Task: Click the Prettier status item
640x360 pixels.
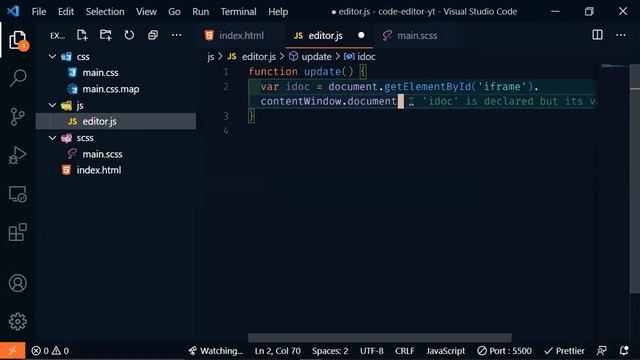Action: [564, 351]
